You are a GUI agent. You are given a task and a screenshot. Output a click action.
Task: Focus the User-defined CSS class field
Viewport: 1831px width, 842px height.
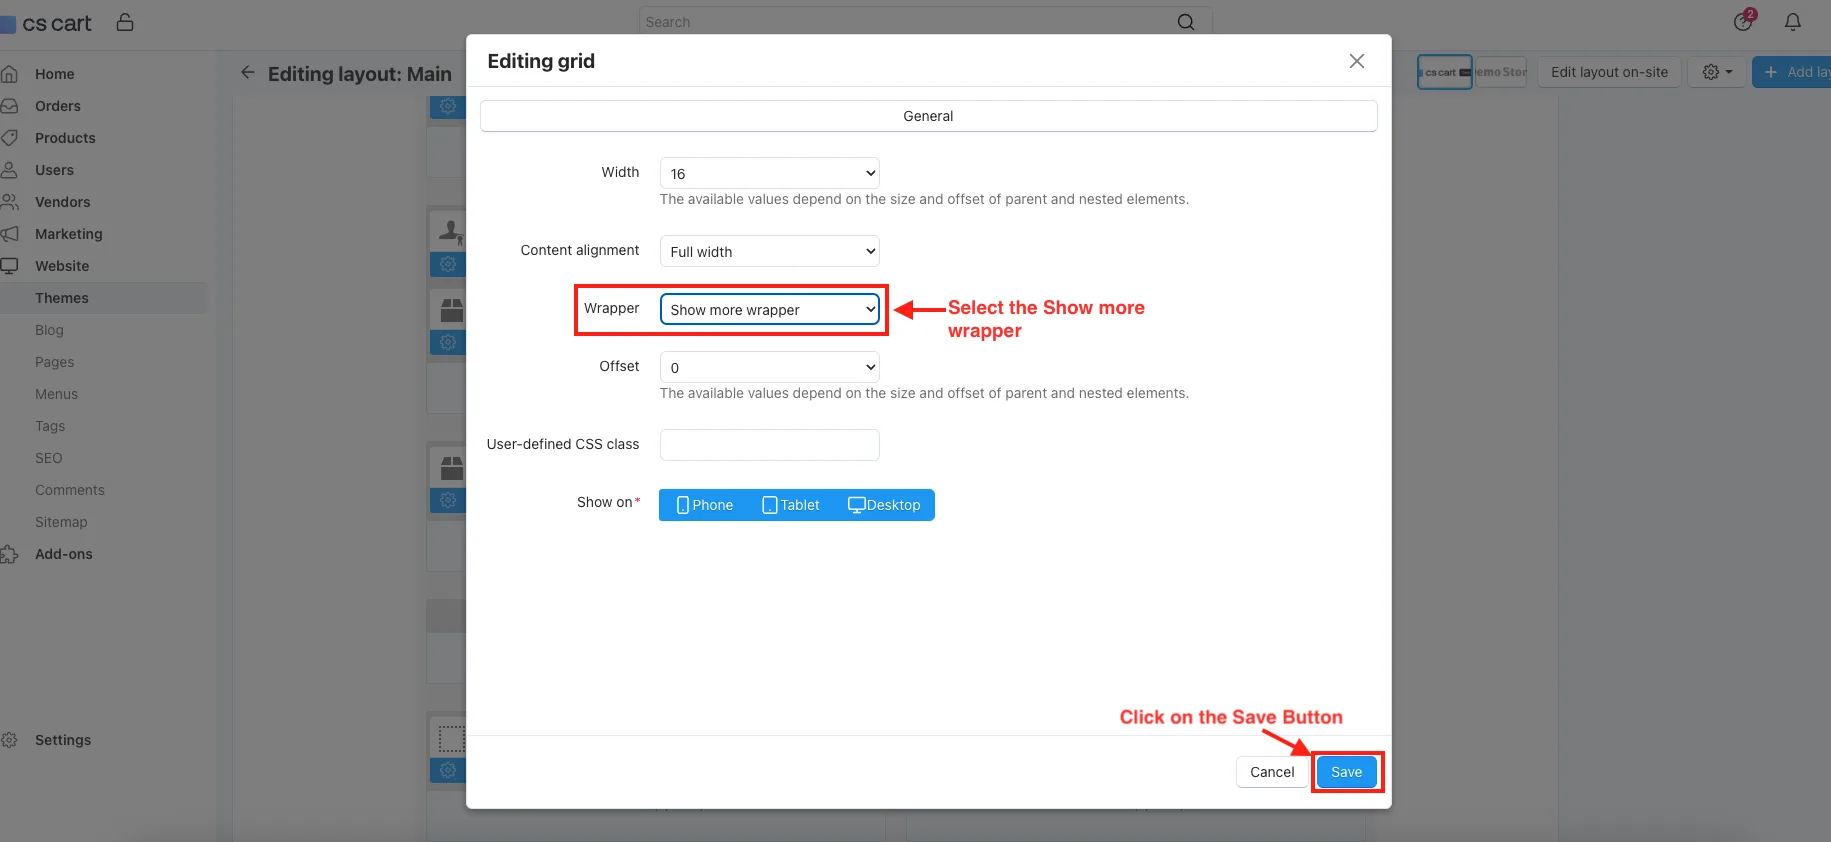(769, 445)
